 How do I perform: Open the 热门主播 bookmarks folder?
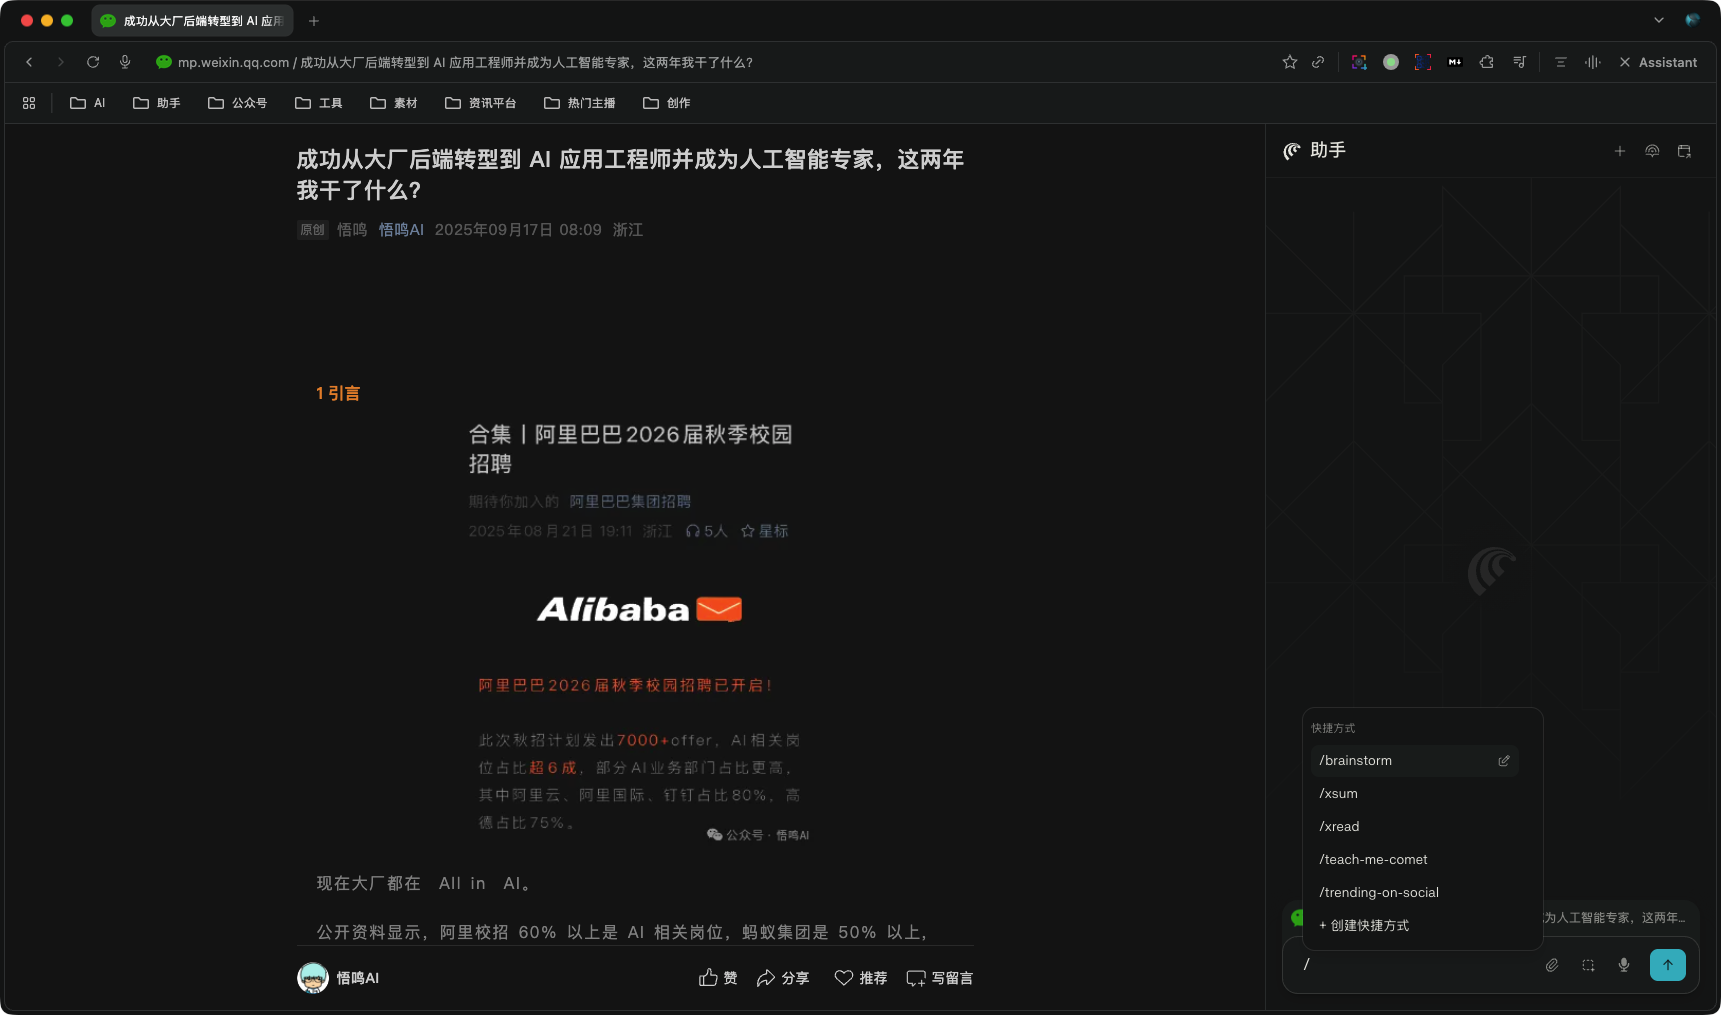click(x=580, y=103)
